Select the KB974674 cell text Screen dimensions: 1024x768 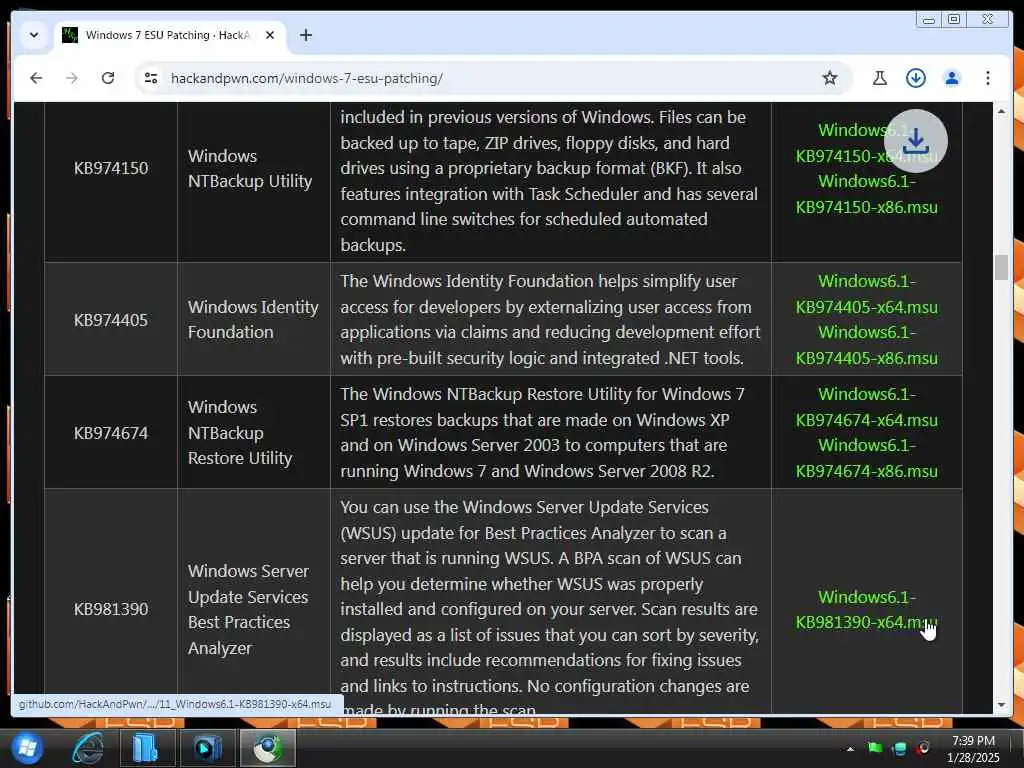tap(111, 433)
